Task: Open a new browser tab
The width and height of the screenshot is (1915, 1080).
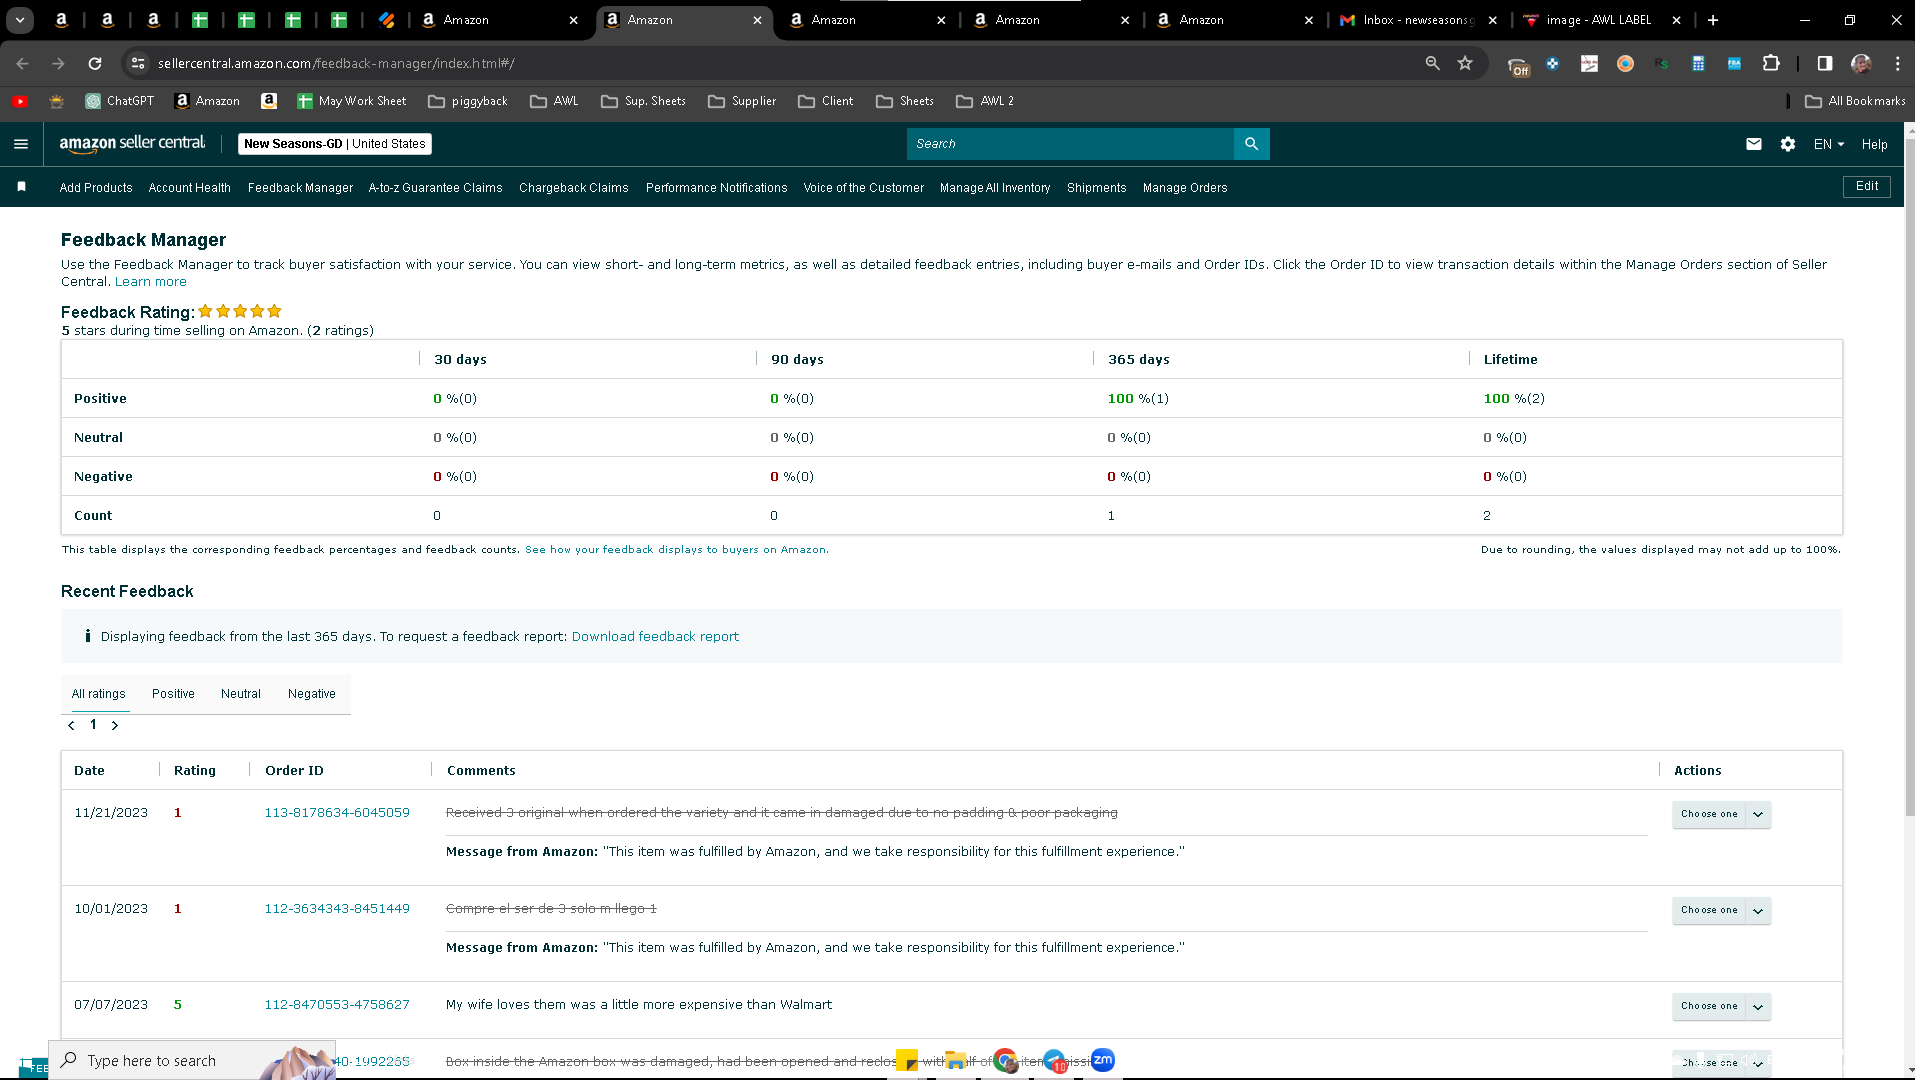Action: point(1713,20)
